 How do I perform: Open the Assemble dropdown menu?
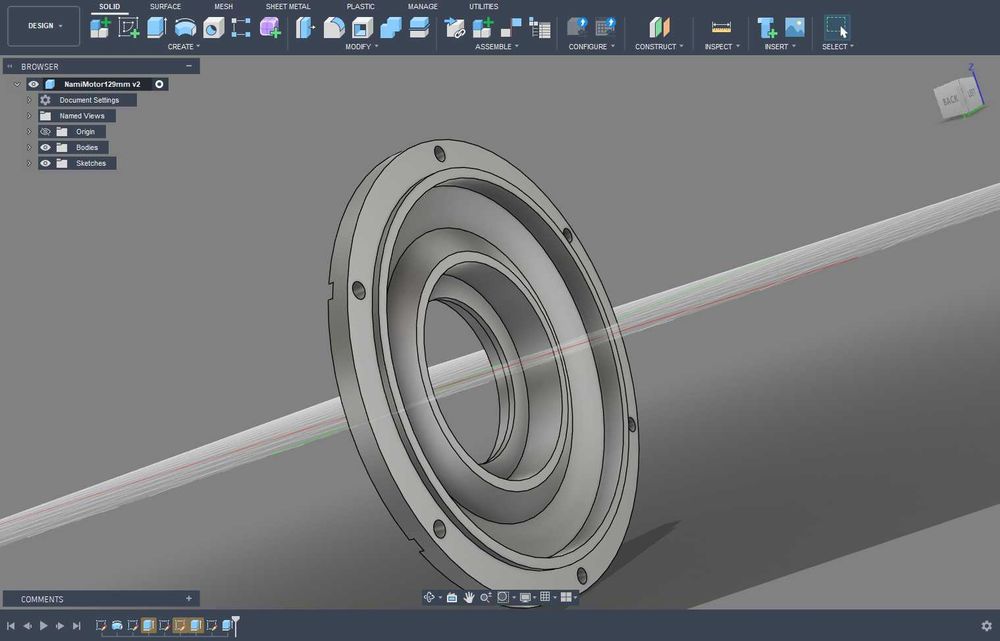point(497,47)
